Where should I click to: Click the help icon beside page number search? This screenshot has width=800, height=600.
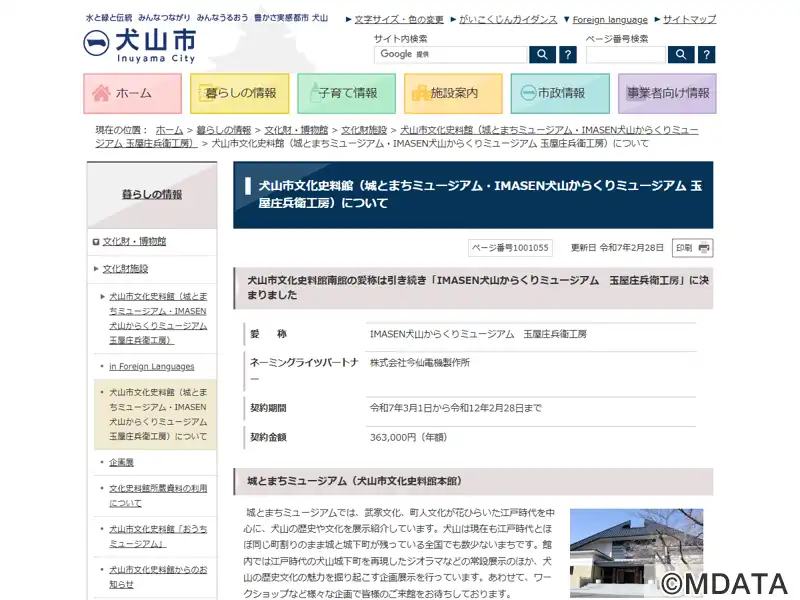tap(707, 54)
